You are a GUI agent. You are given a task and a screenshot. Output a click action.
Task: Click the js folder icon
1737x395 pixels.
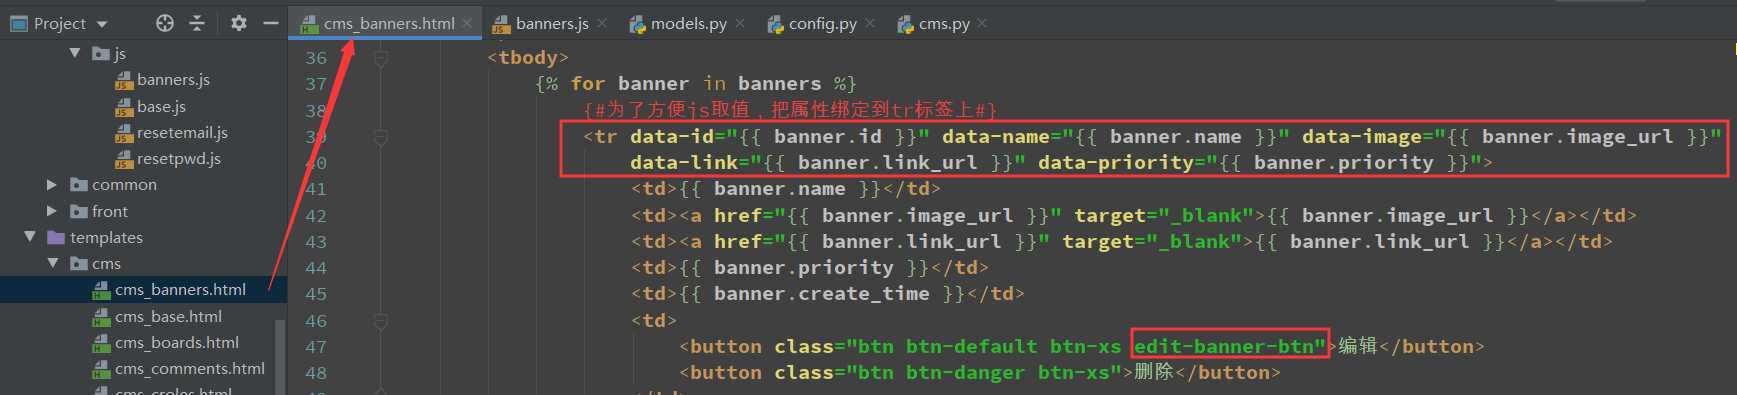100,53
